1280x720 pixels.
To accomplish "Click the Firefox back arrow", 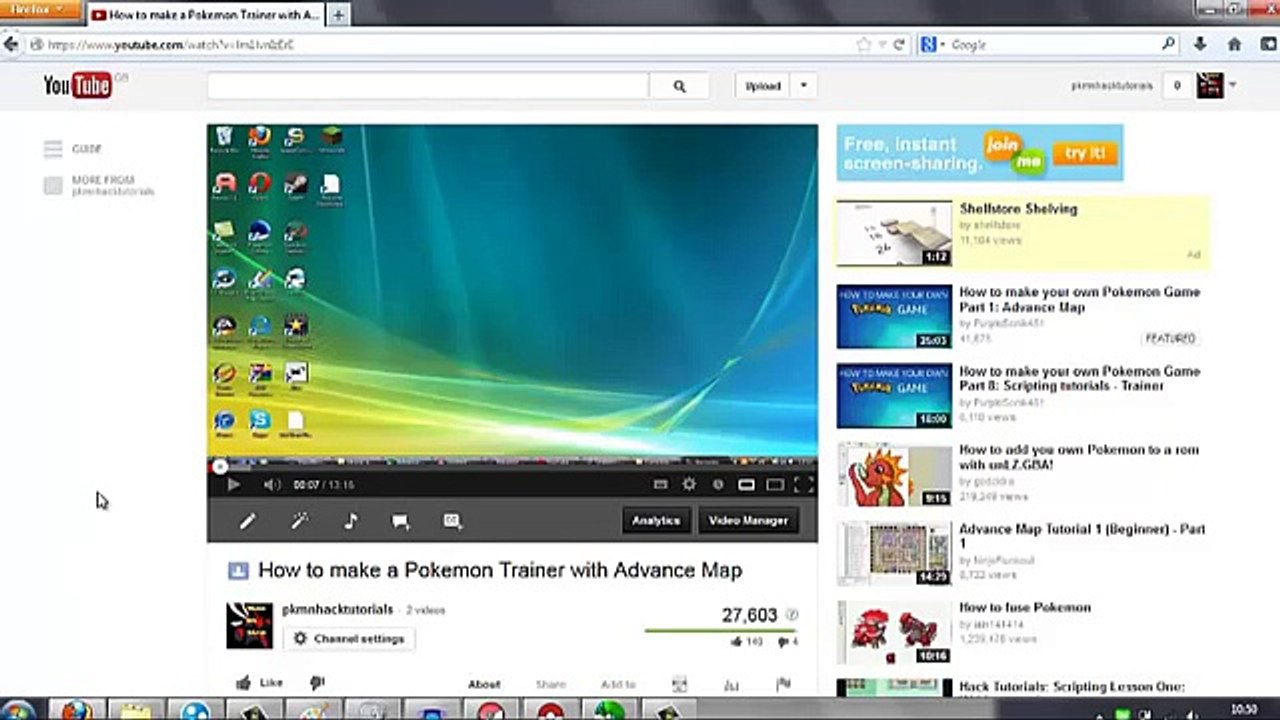I will (x=11, y=44).
